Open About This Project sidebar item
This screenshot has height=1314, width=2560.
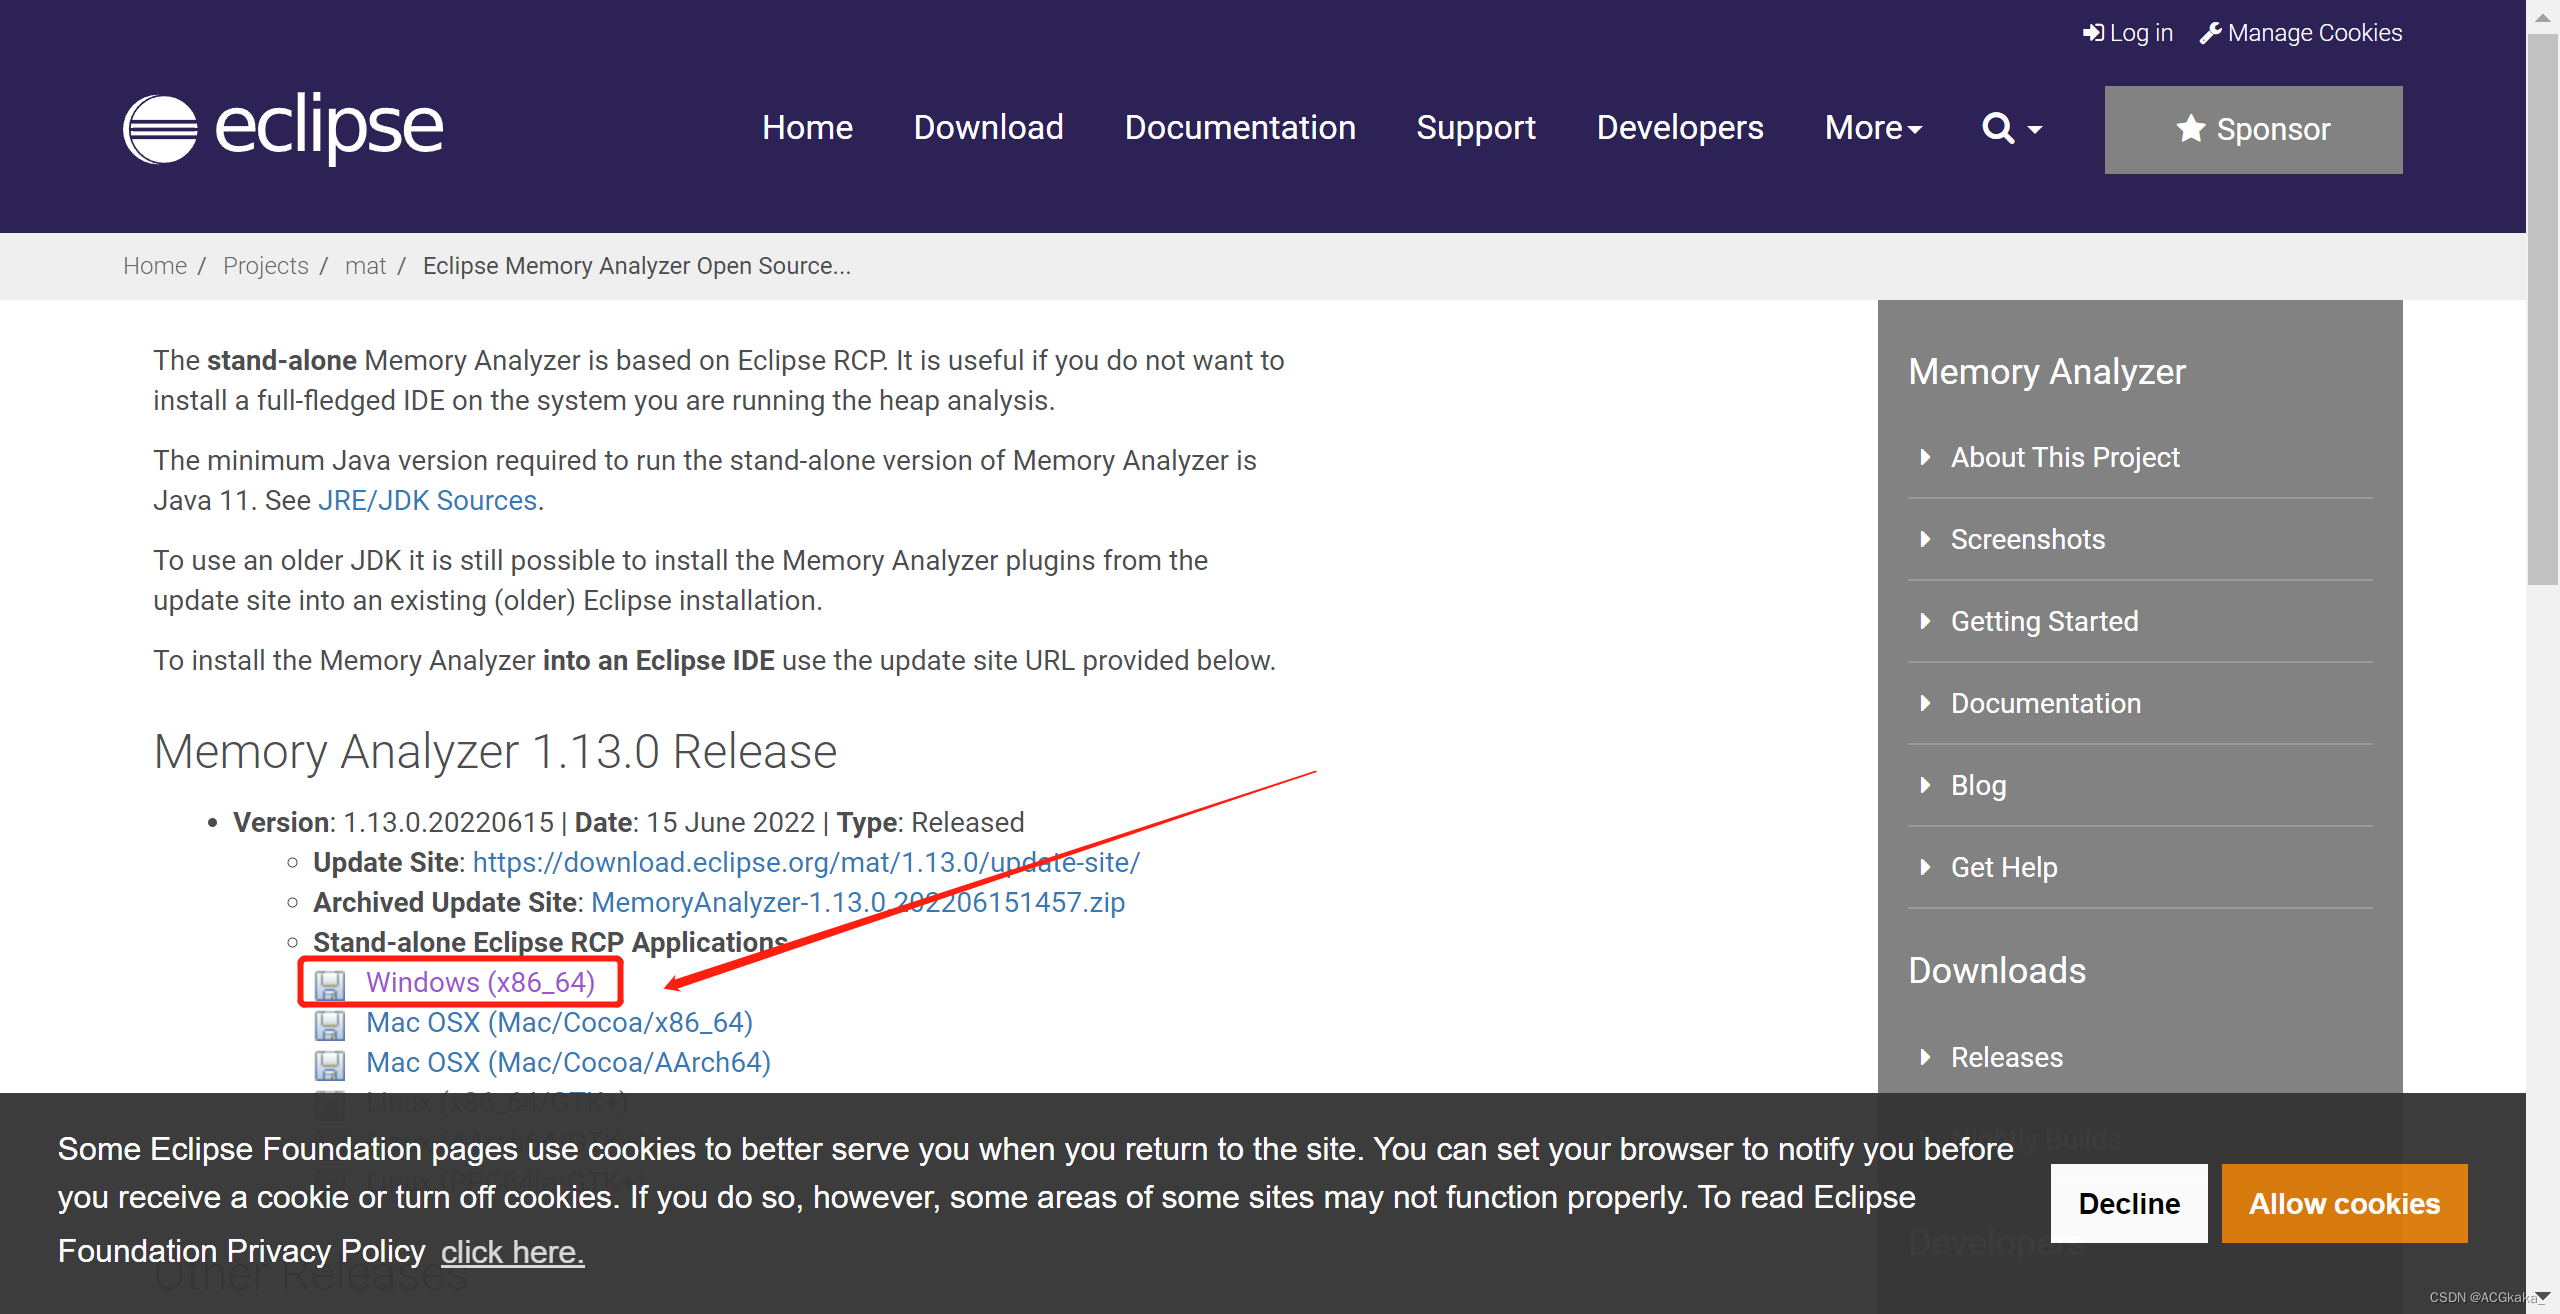pos(2065,457)
